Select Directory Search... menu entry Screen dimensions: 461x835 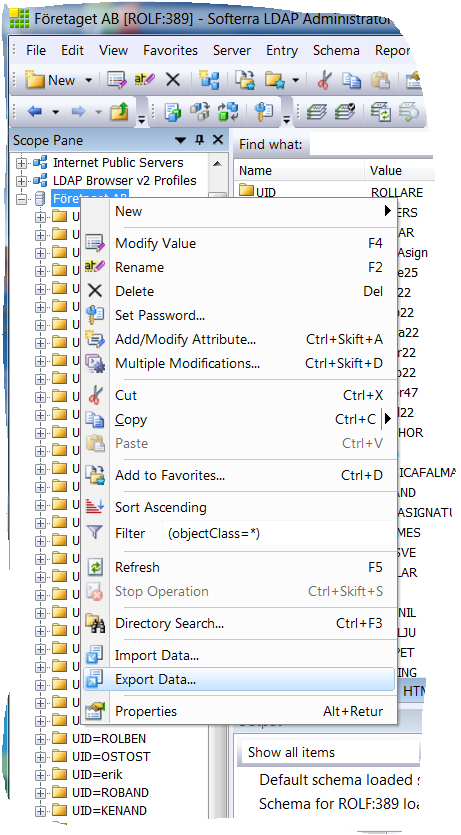coord(238,623)
